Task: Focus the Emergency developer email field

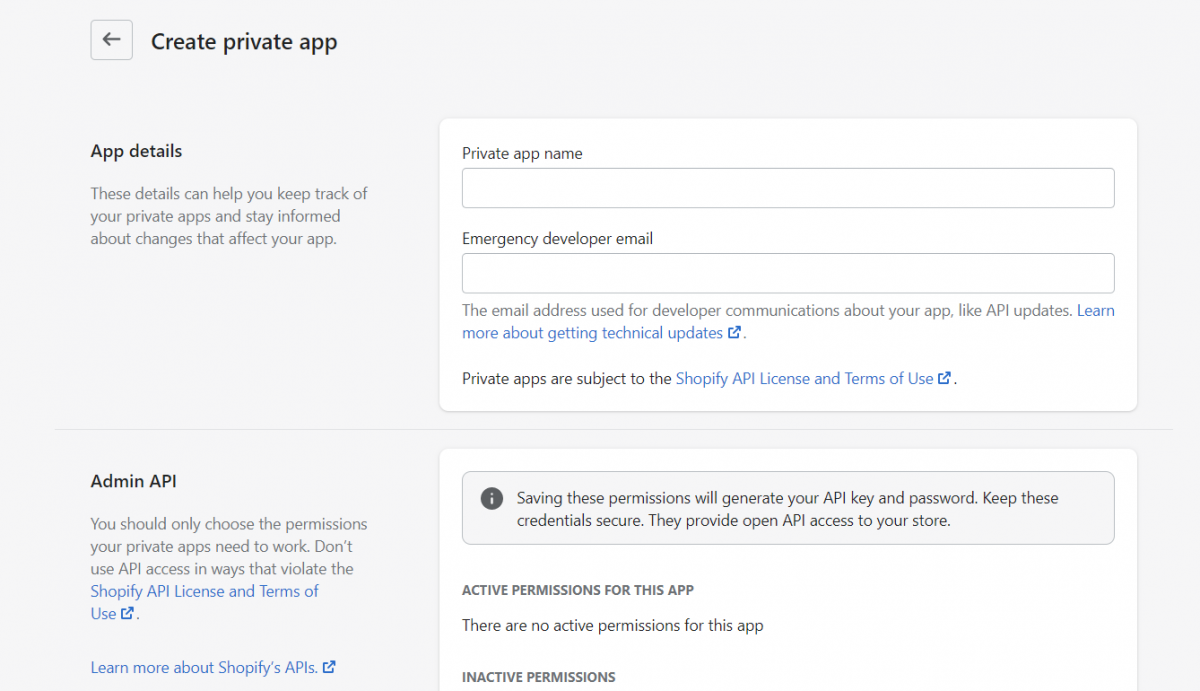Action: [788, 273]
